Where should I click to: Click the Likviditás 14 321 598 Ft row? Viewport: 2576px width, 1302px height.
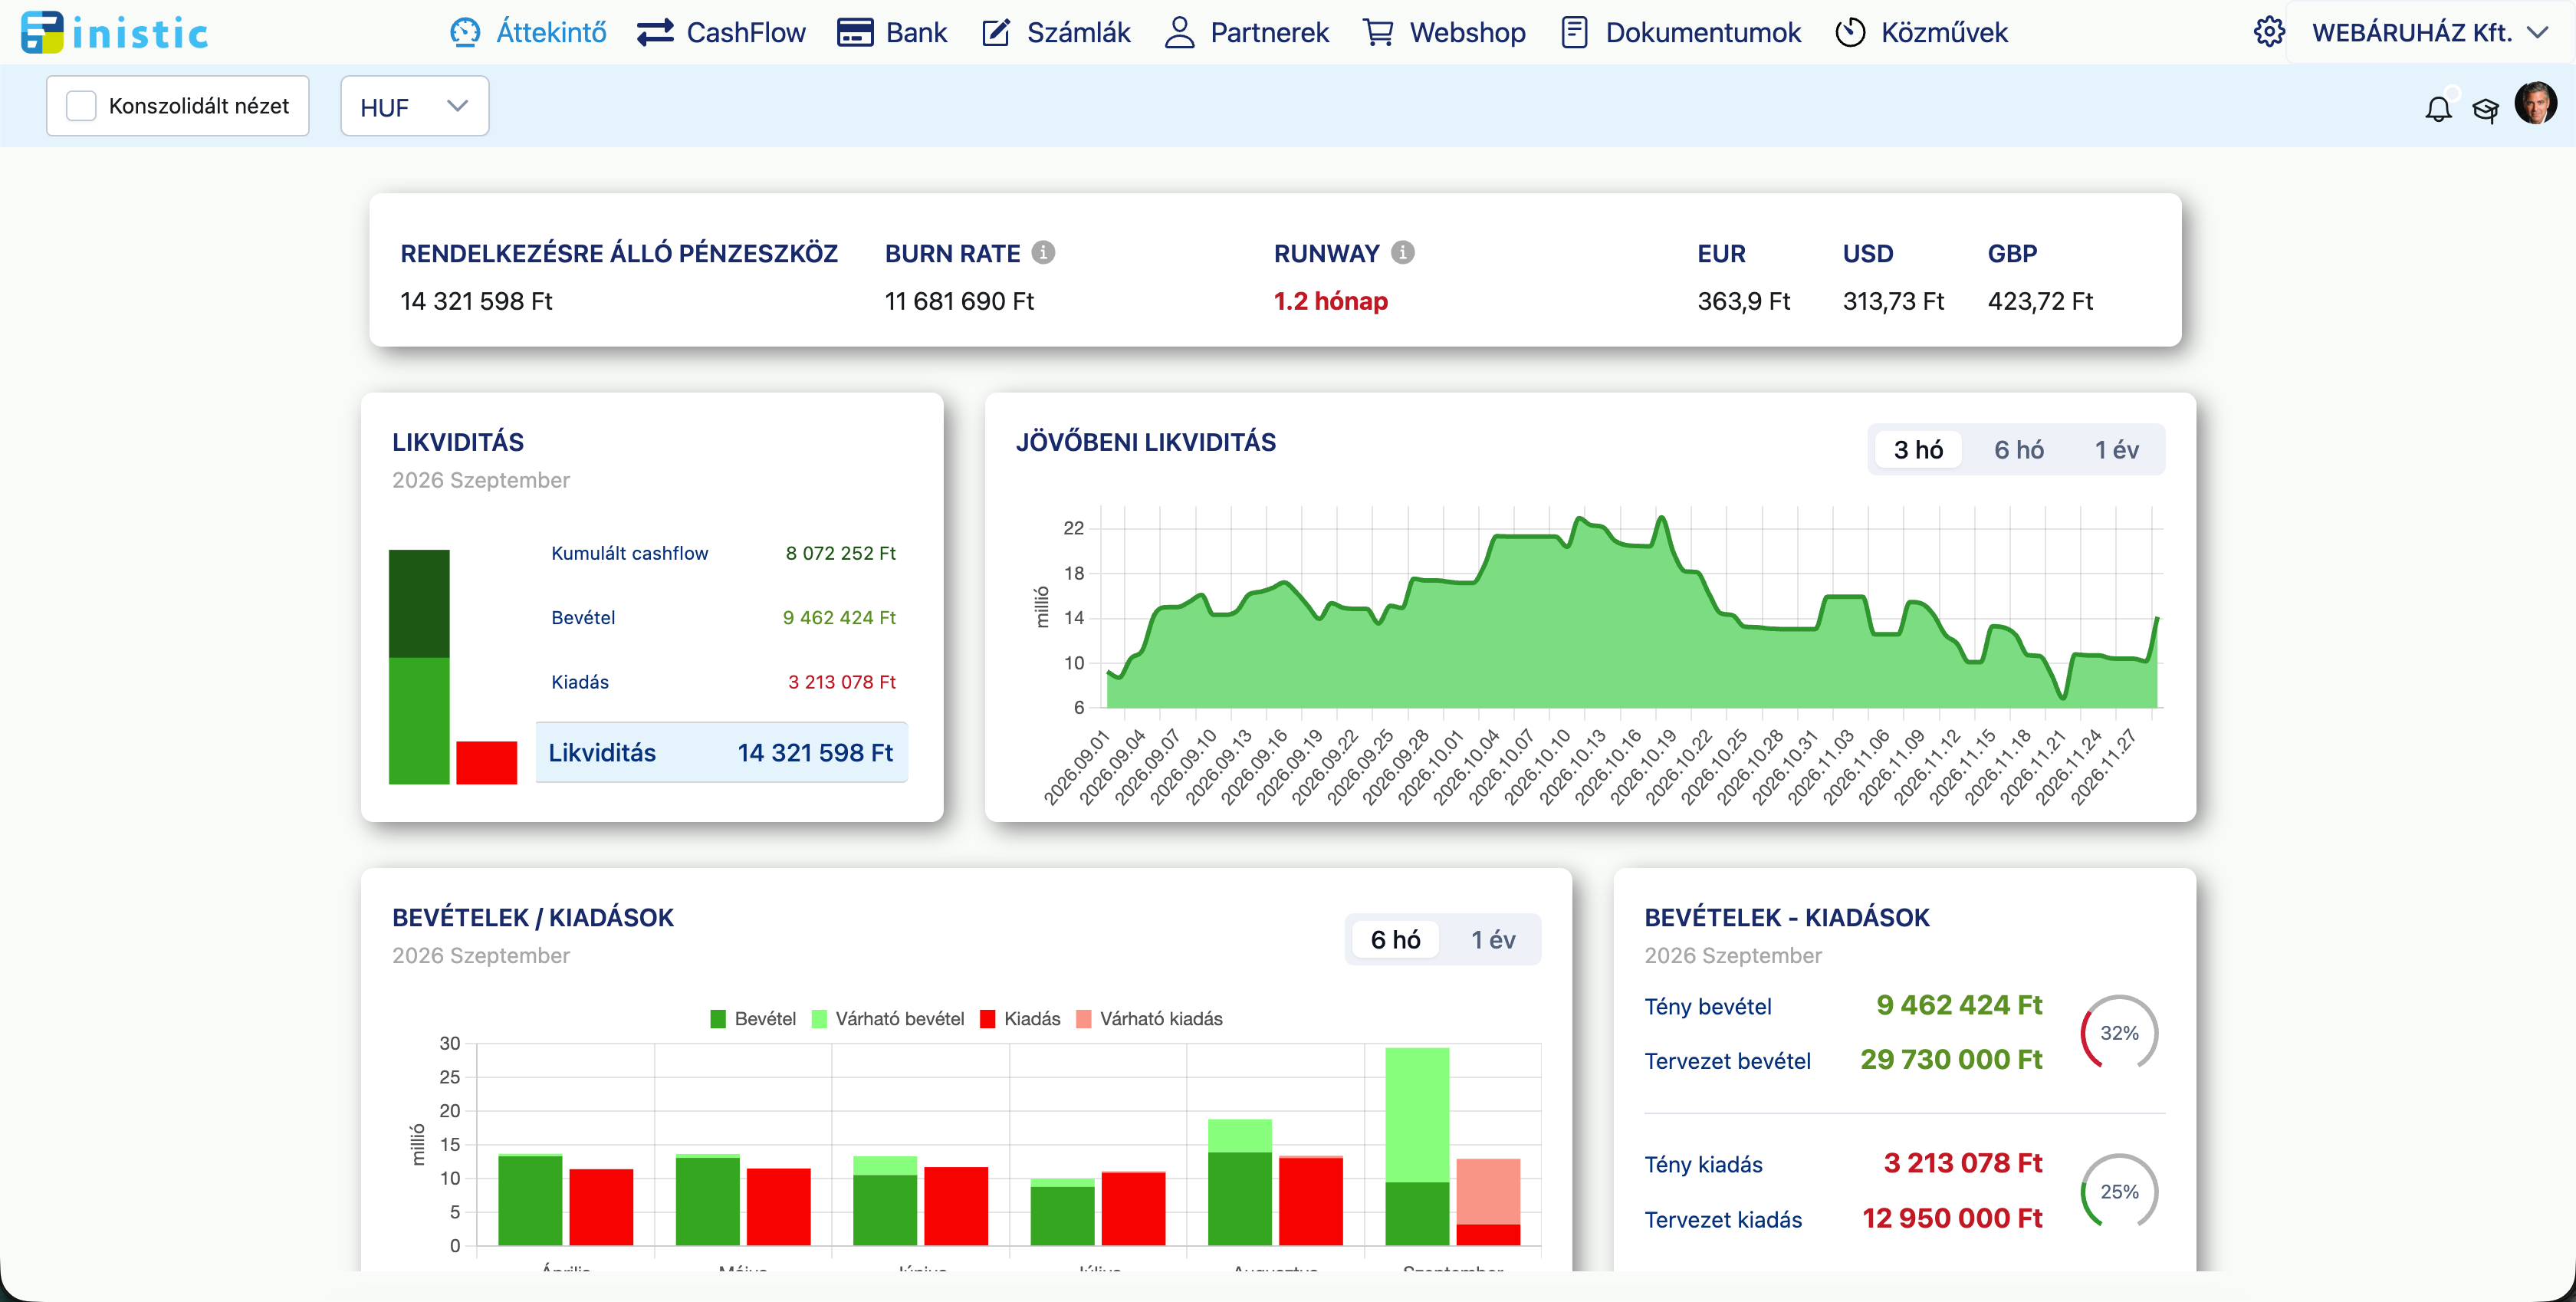(721, 753)
